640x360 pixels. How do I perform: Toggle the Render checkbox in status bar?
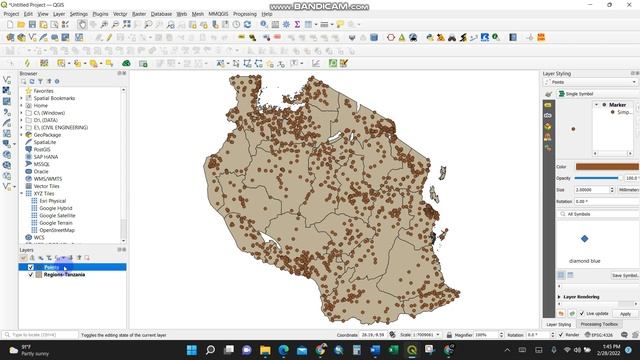[561, 335]
